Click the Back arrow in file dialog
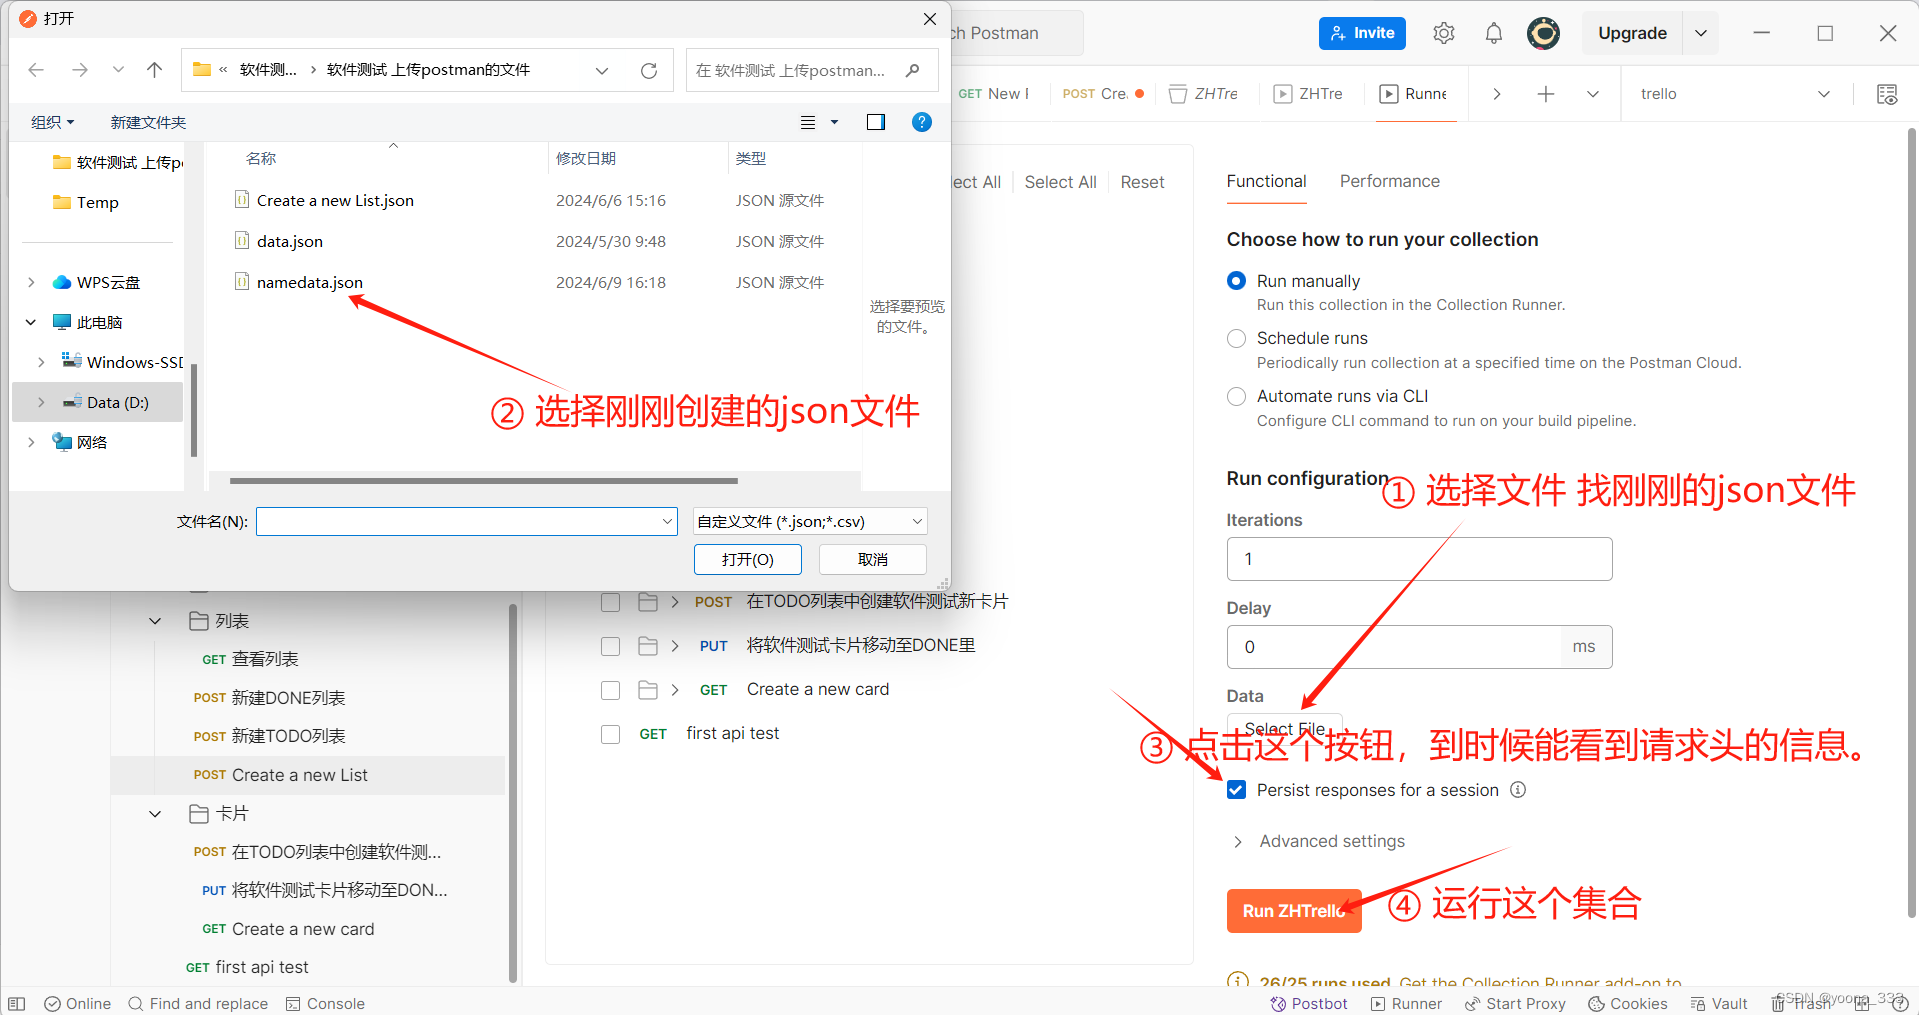The image size is (1919, 1015). click(36, 70)
